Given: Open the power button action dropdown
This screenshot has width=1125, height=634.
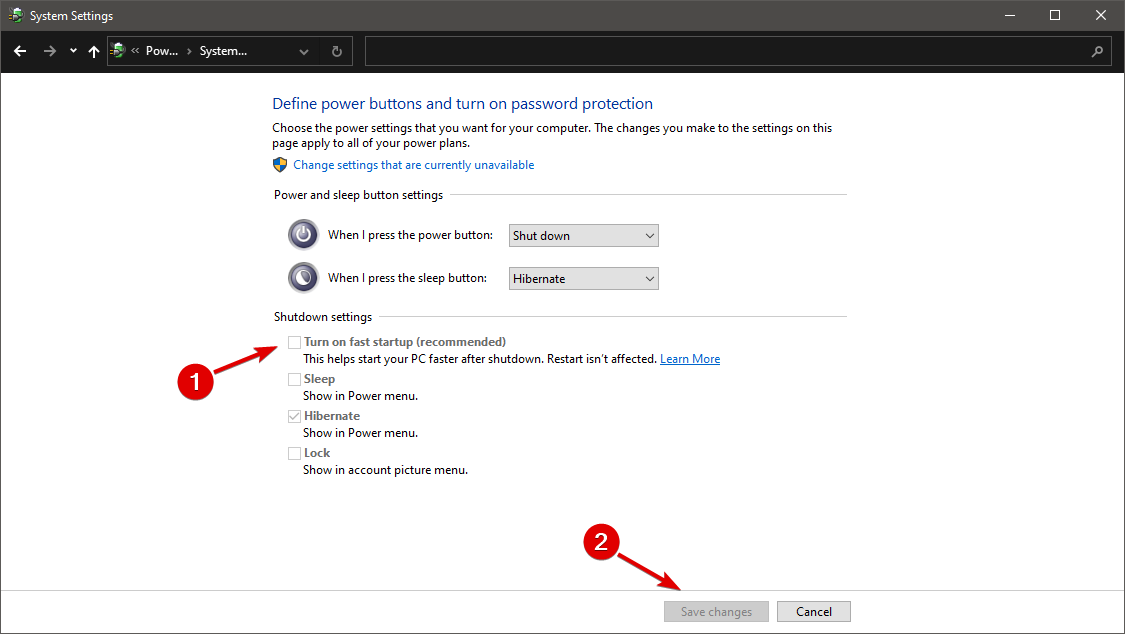Looking at the screenshot, I should click(x=583, y=235).
